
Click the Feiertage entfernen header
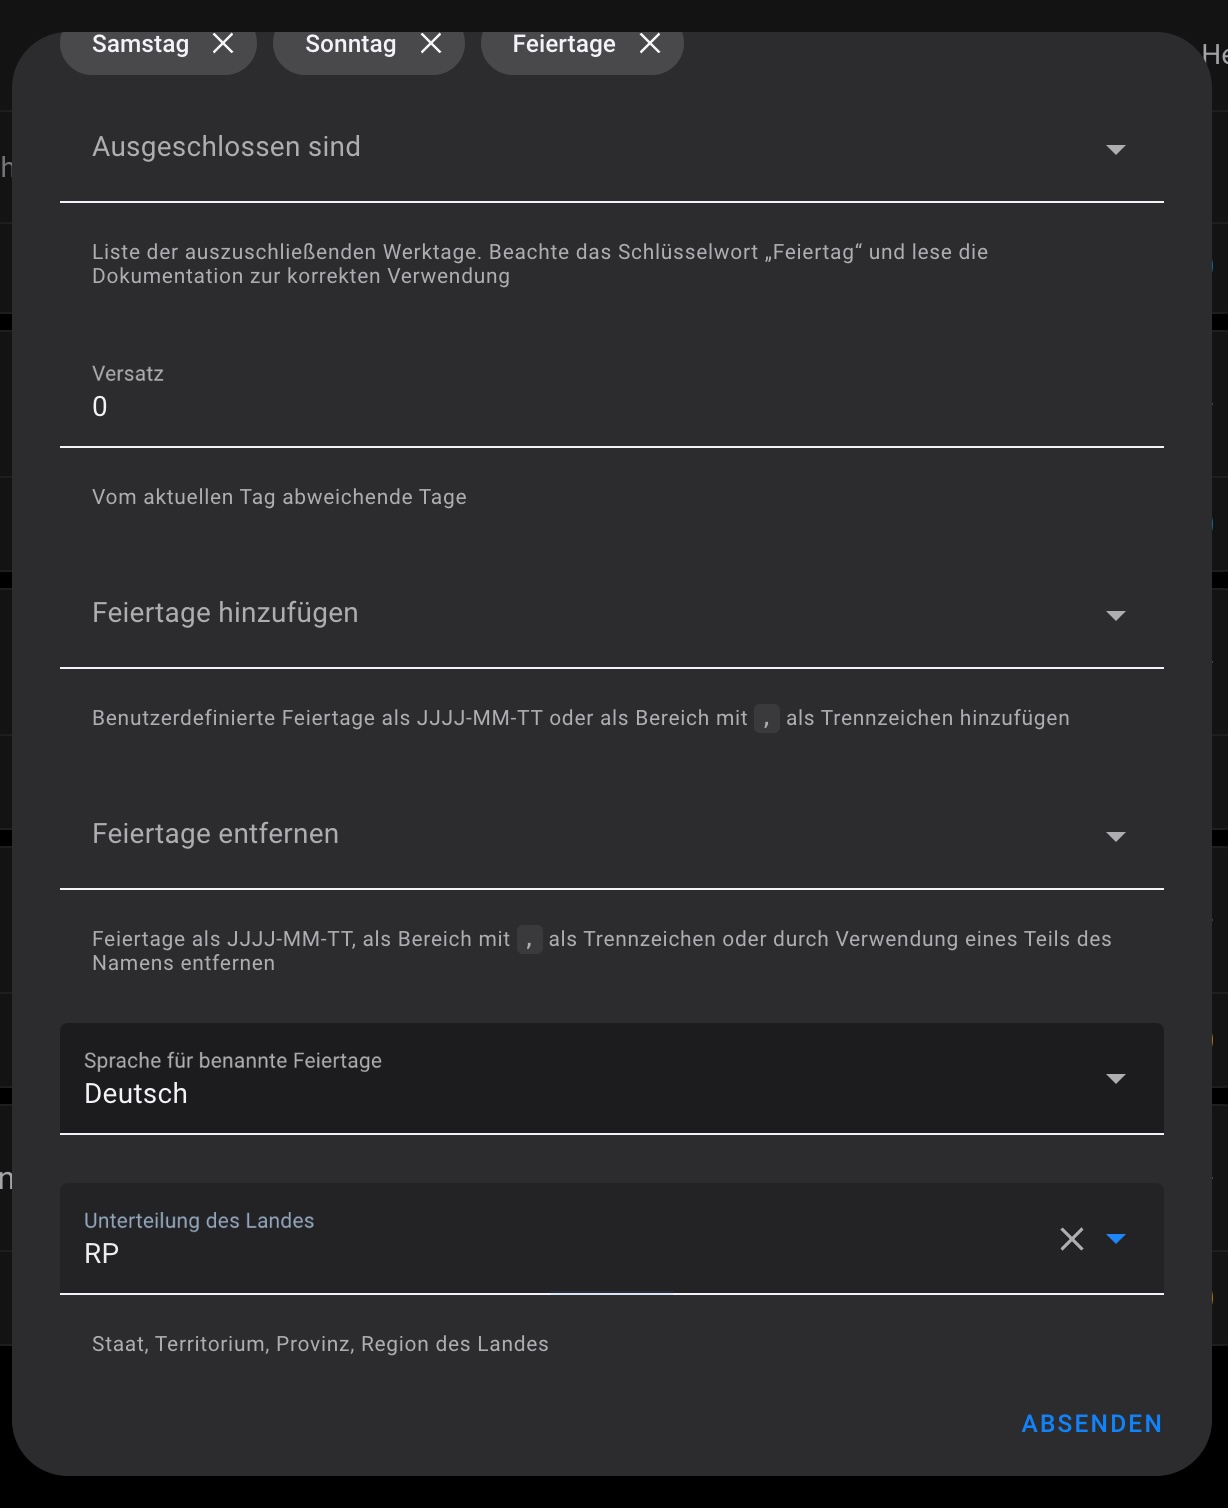[x=215, y=834]
